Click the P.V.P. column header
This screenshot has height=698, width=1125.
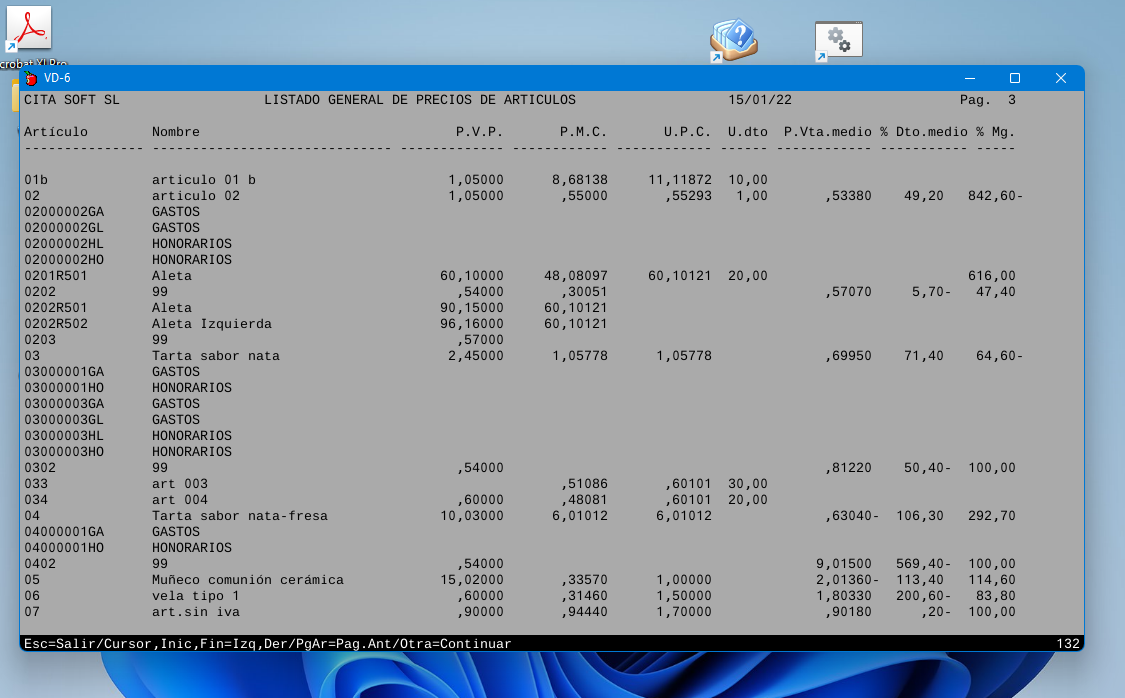pyautogui.click(x=479, y=132)
